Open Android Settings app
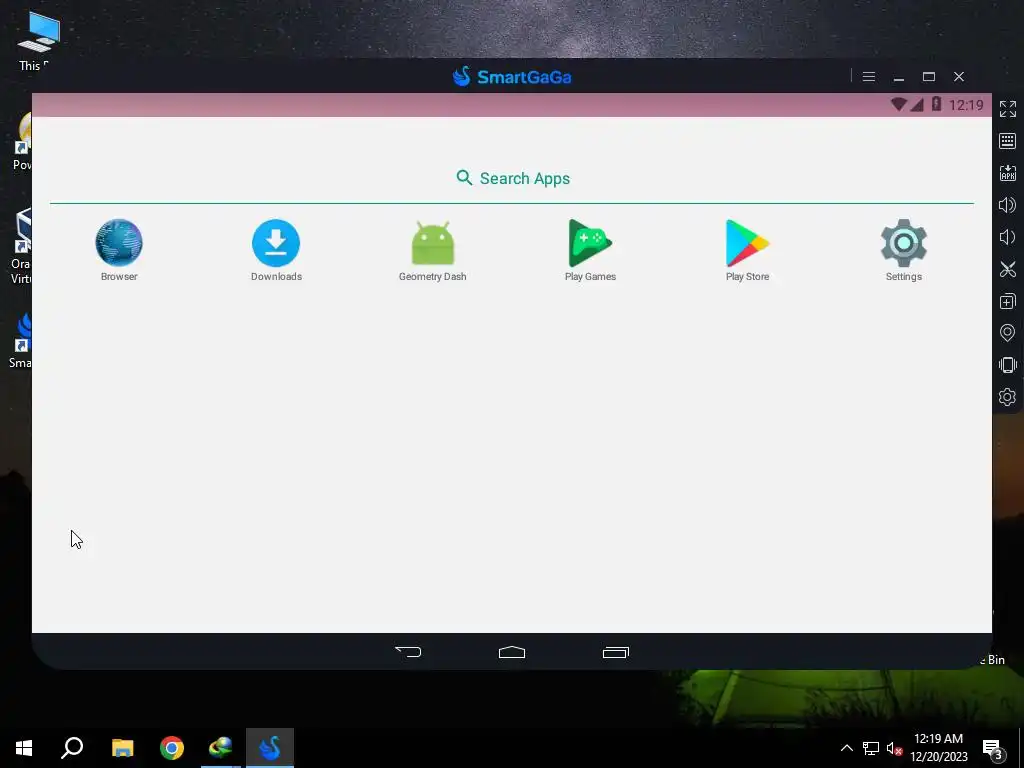 904,250
